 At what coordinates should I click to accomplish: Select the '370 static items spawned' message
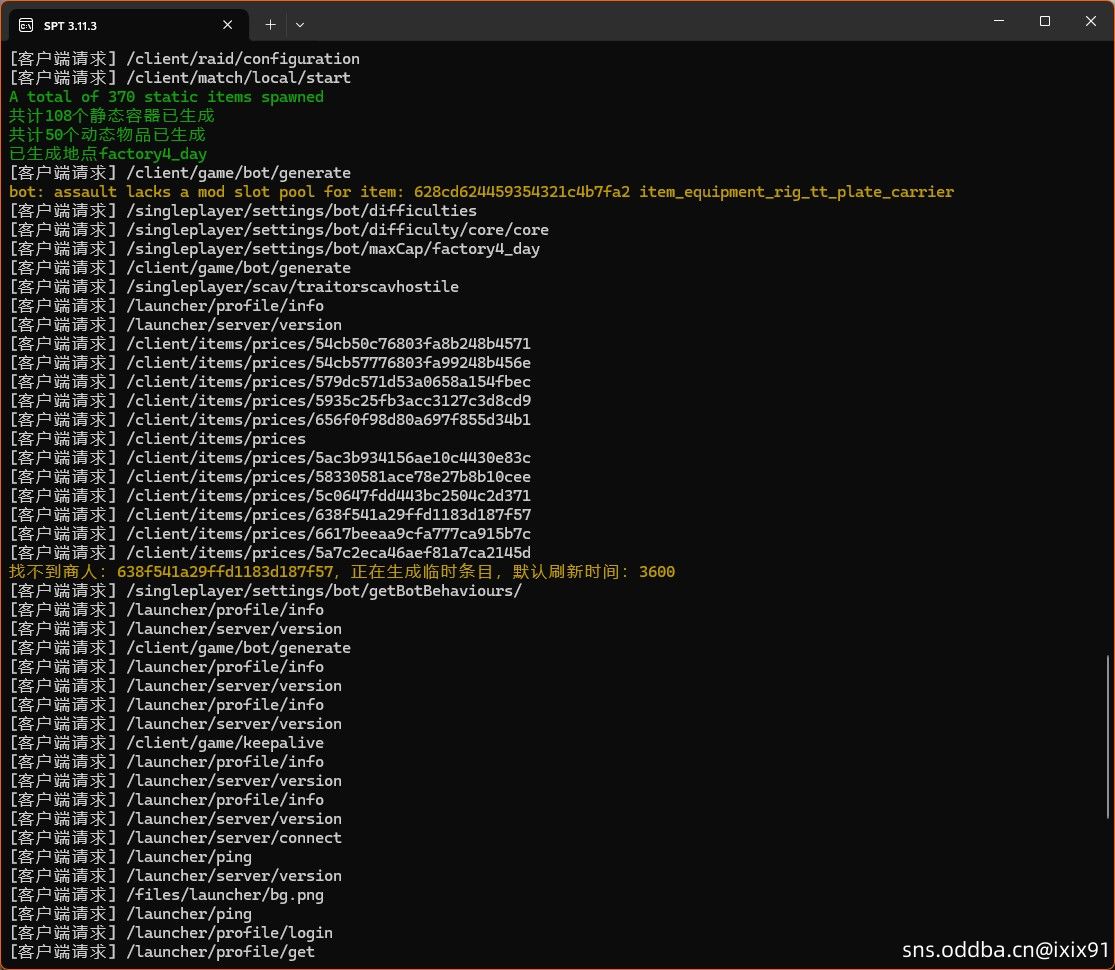pos(166,97)
